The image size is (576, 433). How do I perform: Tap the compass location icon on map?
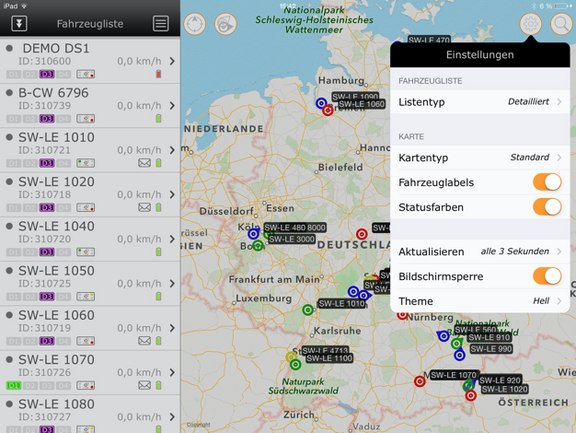point(195,24)
